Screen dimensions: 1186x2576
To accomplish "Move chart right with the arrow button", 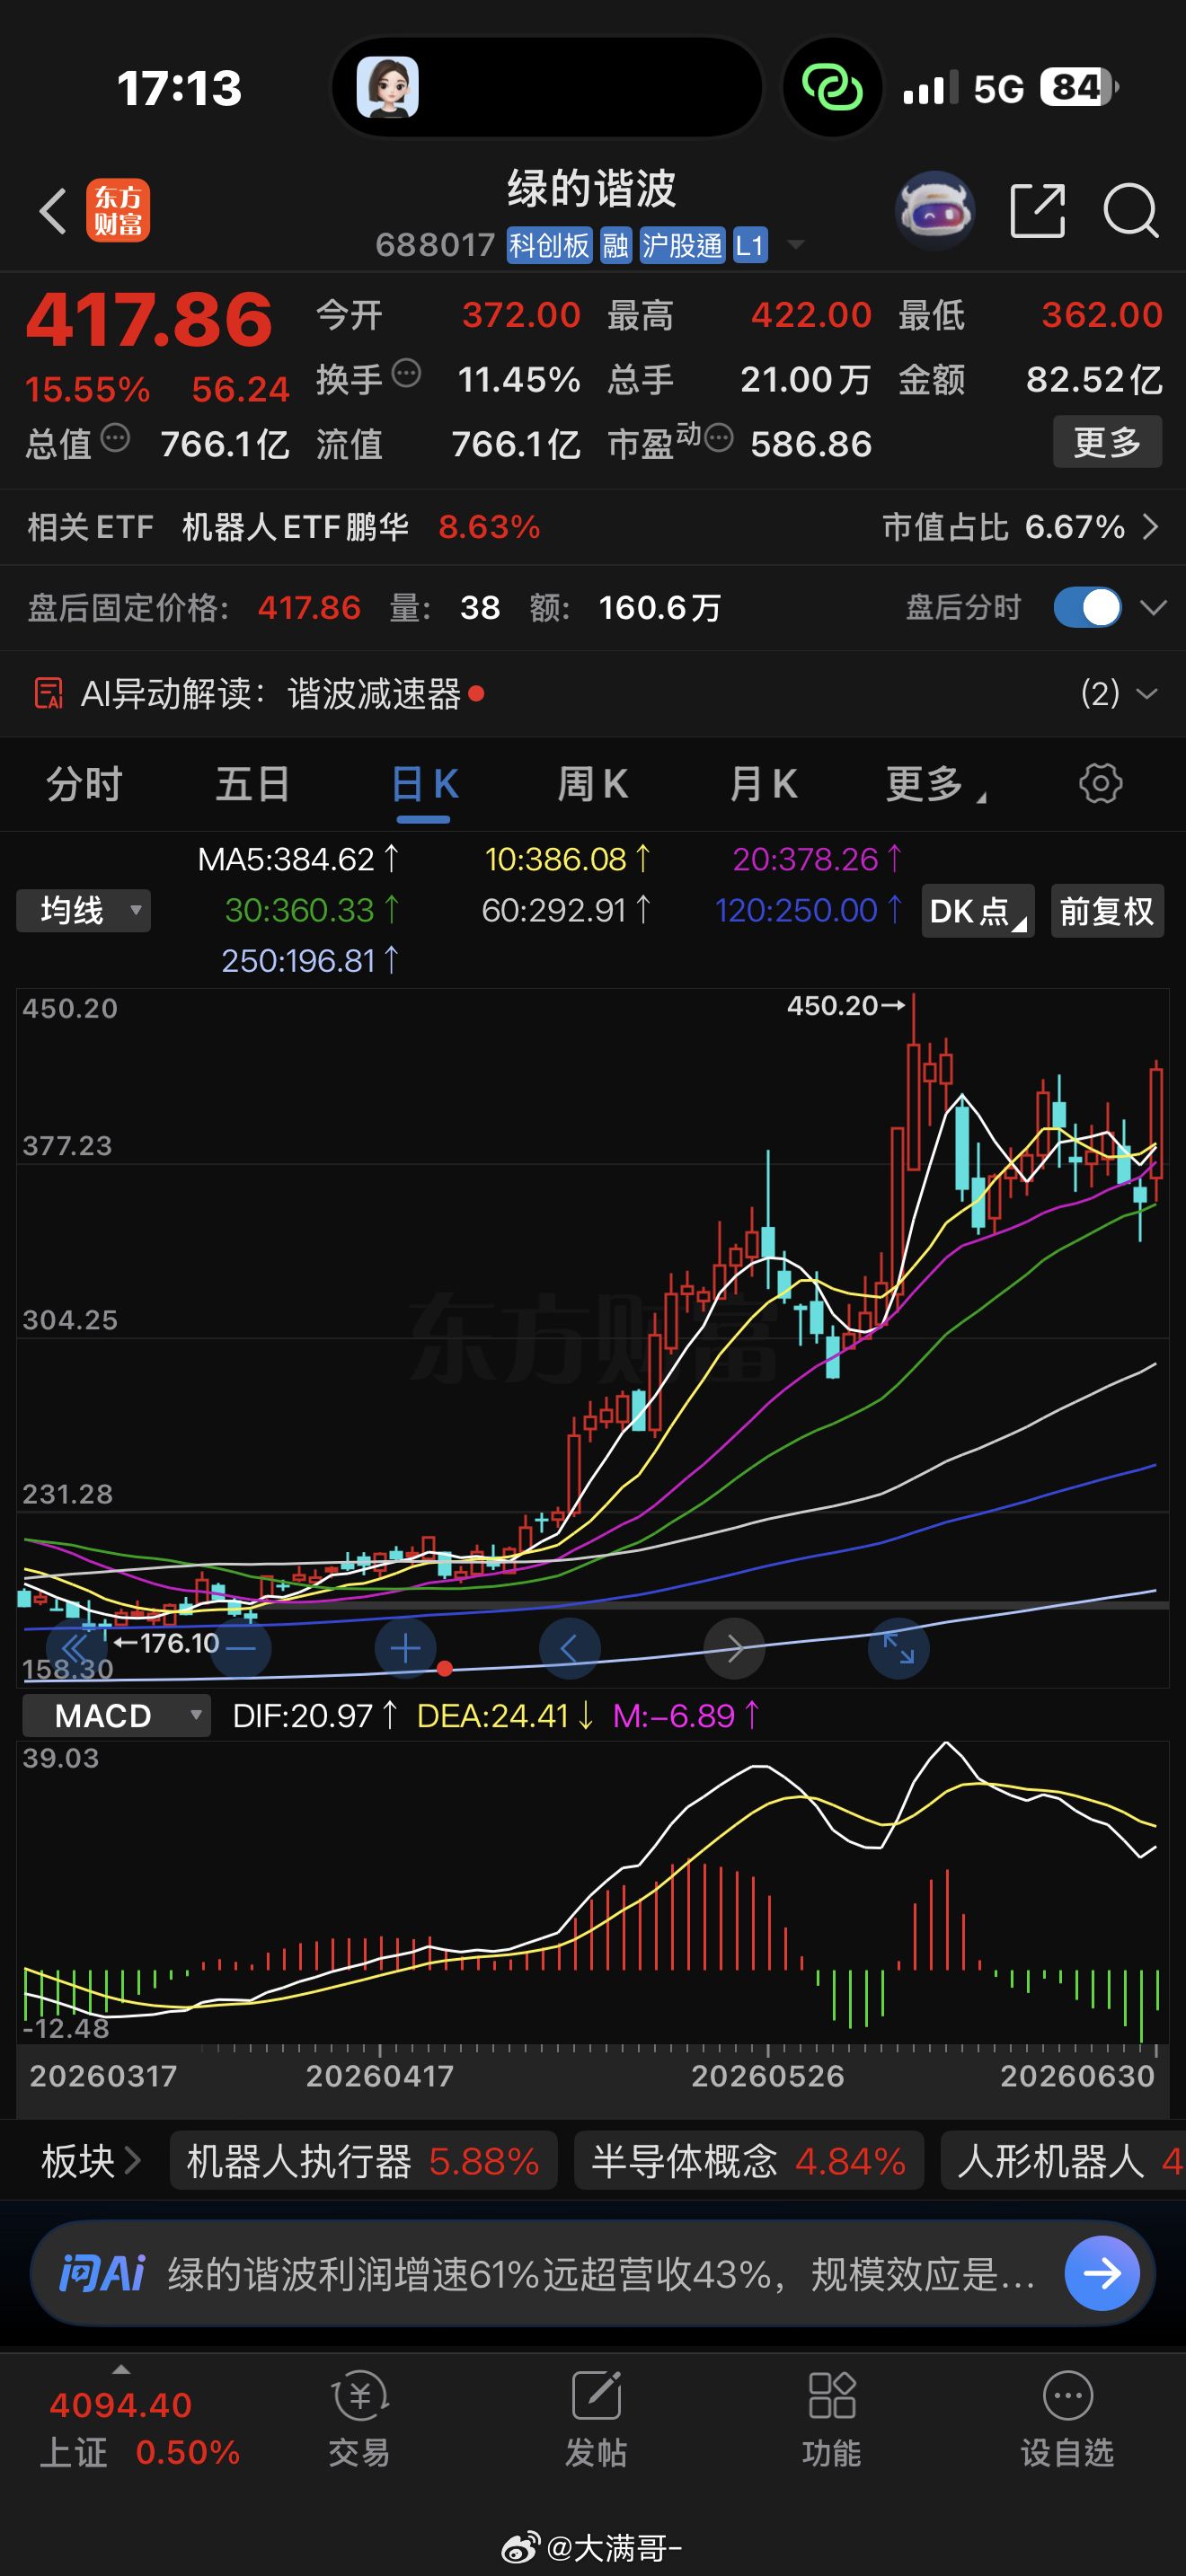I will click(734, 1648).
